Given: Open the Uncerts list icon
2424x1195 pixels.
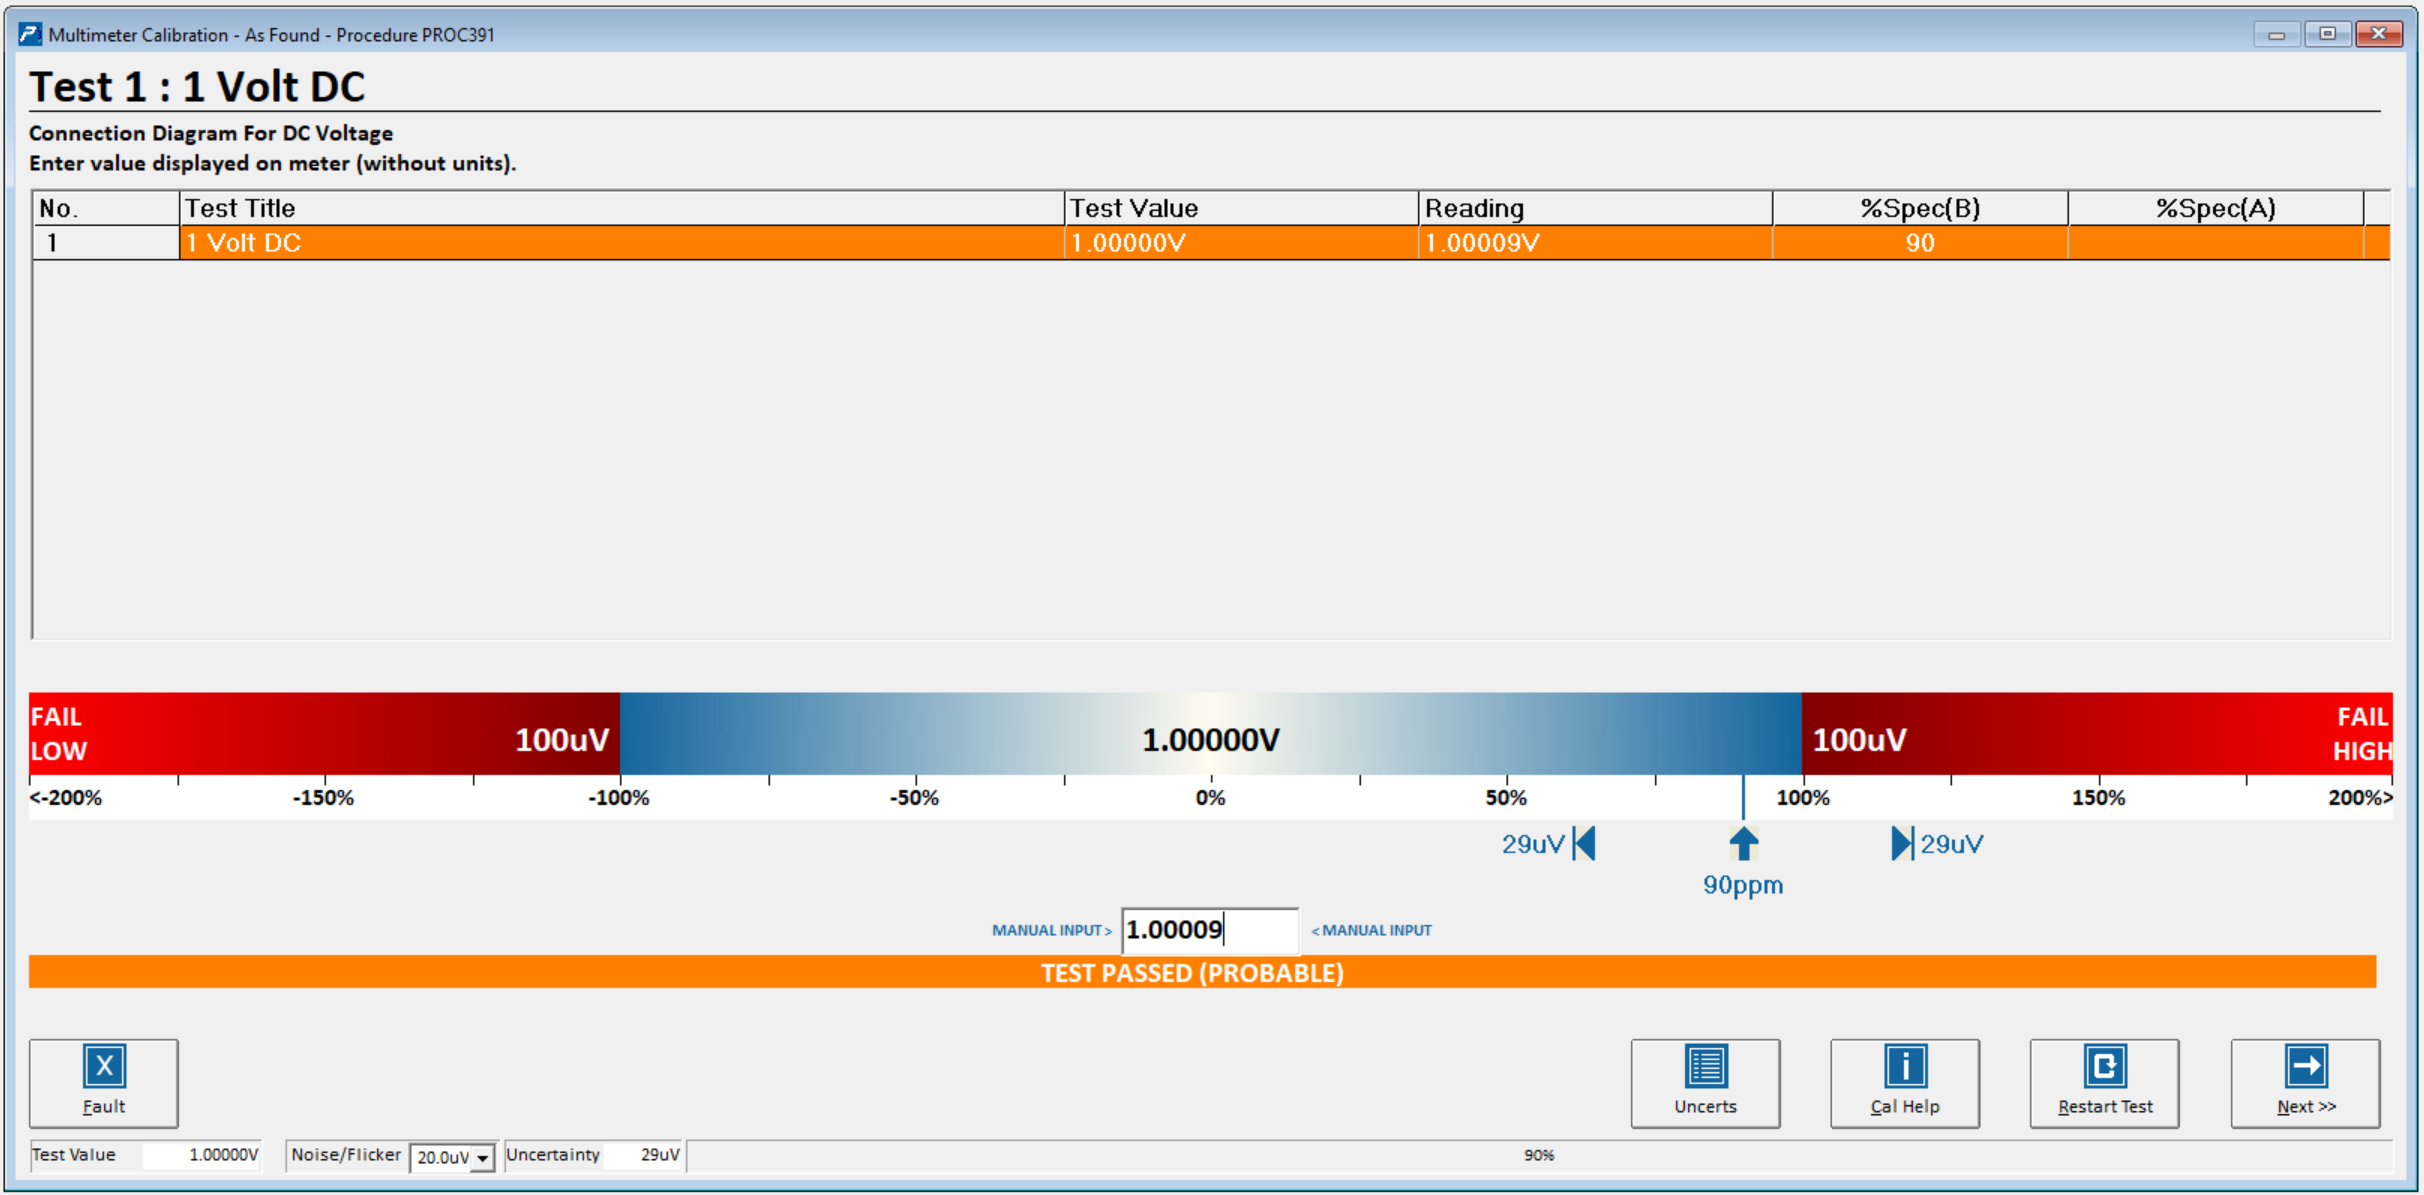Looking at the screenshot, I should click(1705, 1066).
